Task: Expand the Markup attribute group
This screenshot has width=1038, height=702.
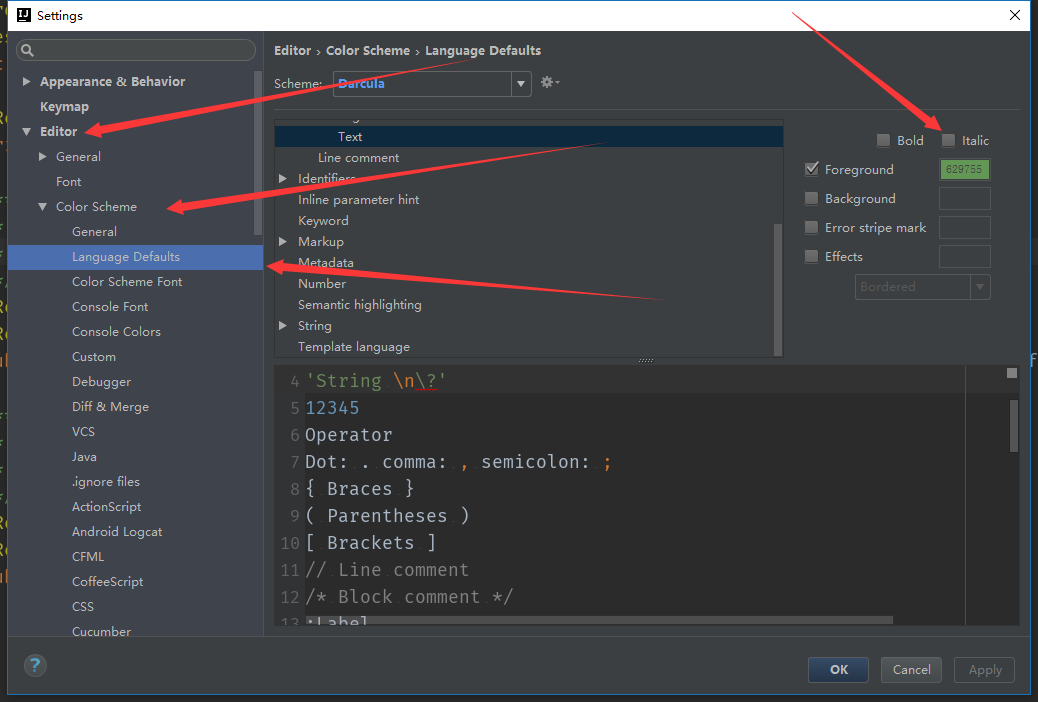Action: tap(283, 242)
